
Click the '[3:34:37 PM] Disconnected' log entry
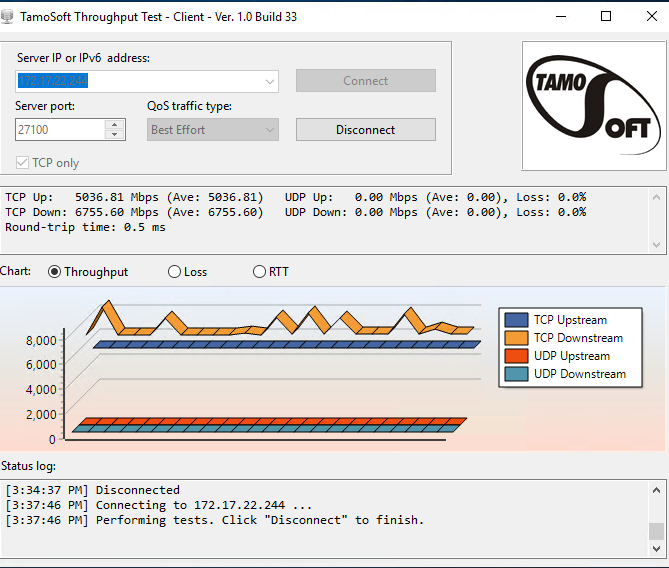coord(93,490)
